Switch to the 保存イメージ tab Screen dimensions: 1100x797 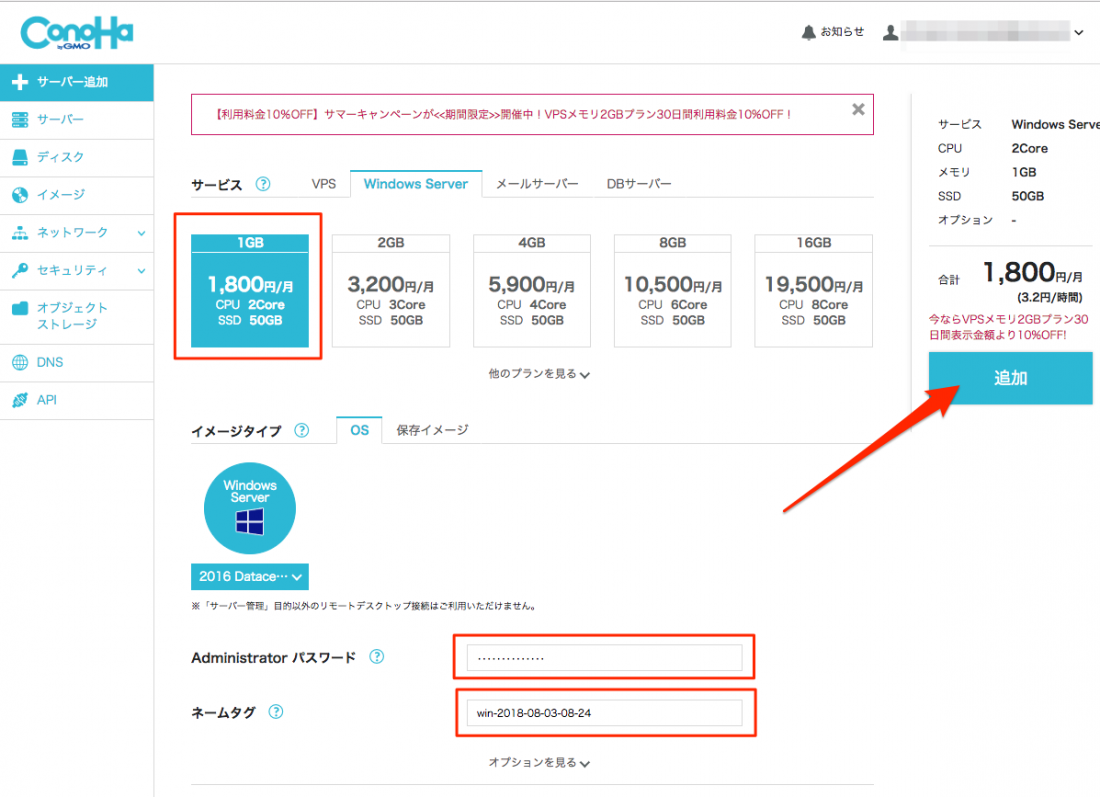point(432,430)
